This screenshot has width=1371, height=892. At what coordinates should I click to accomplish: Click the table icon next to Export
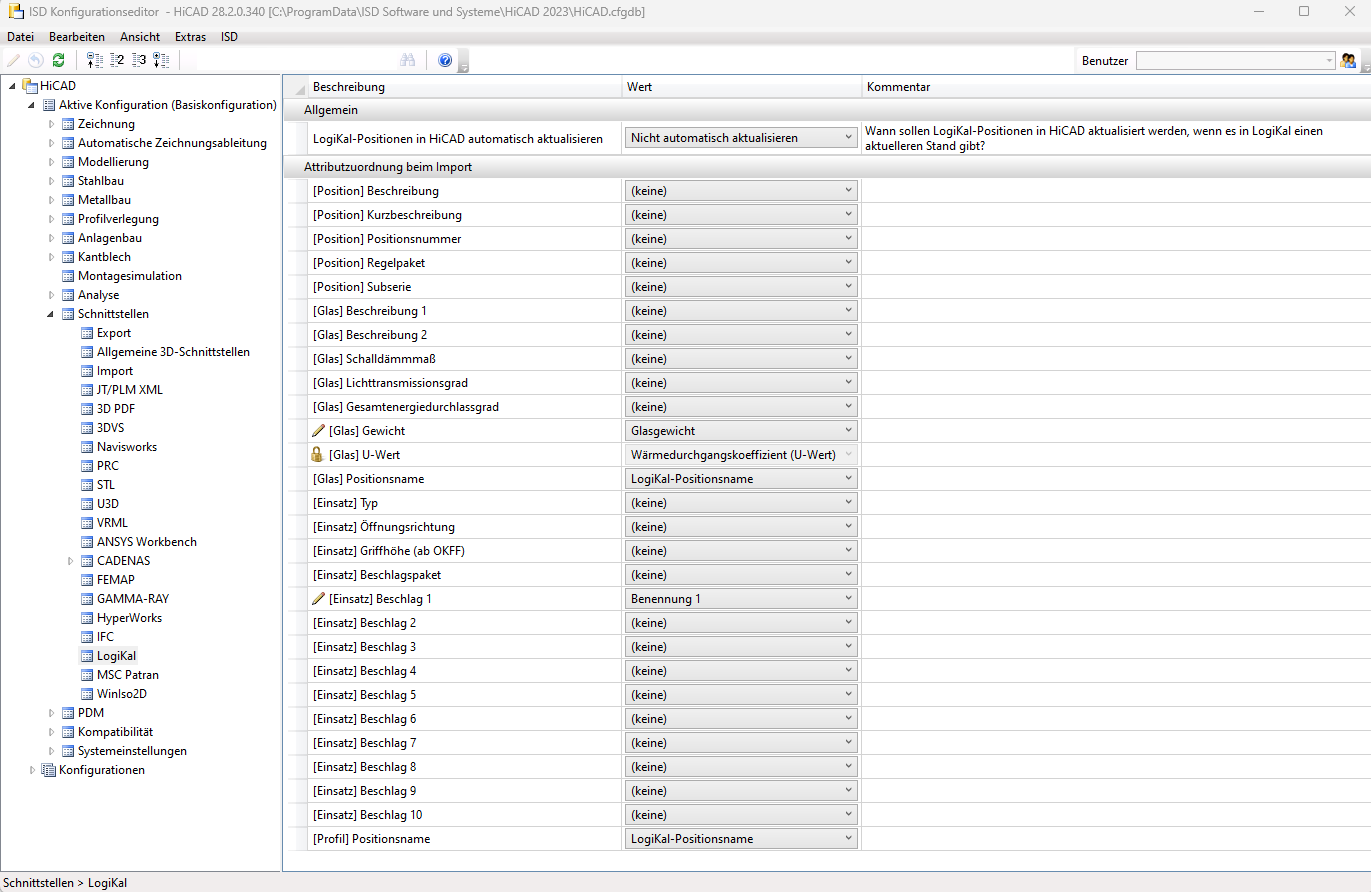click(87, 333)
